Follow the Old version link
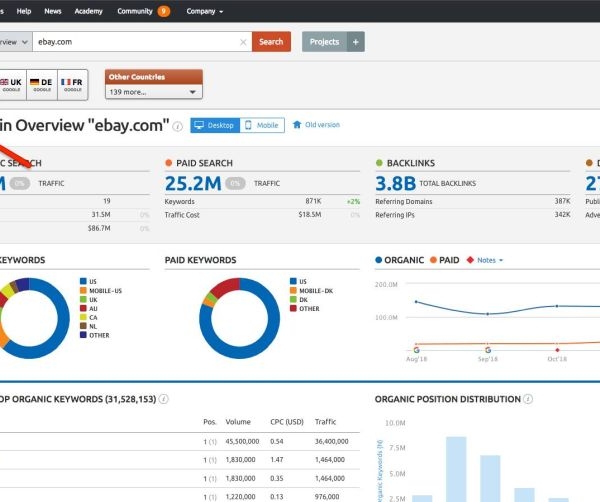The height and width of the screenshot is (502, 600). 321,125
